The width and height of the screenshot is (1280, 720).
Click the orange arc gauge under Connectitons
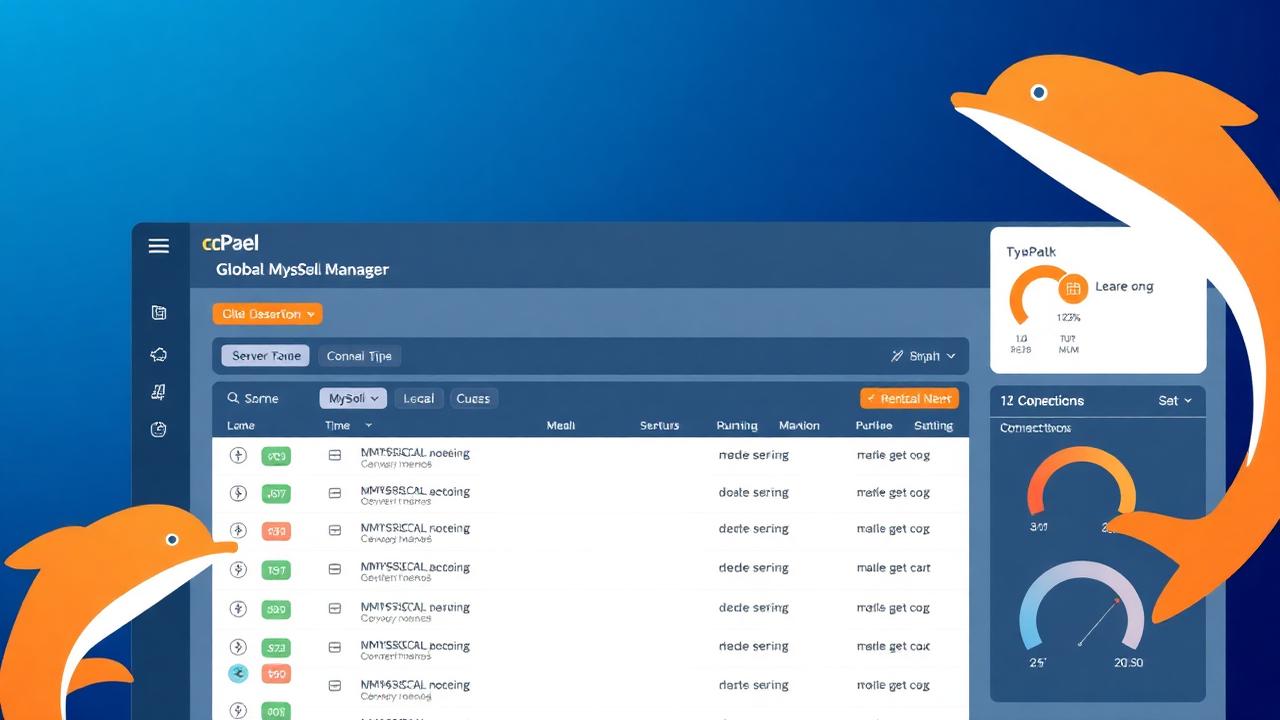1082,481
